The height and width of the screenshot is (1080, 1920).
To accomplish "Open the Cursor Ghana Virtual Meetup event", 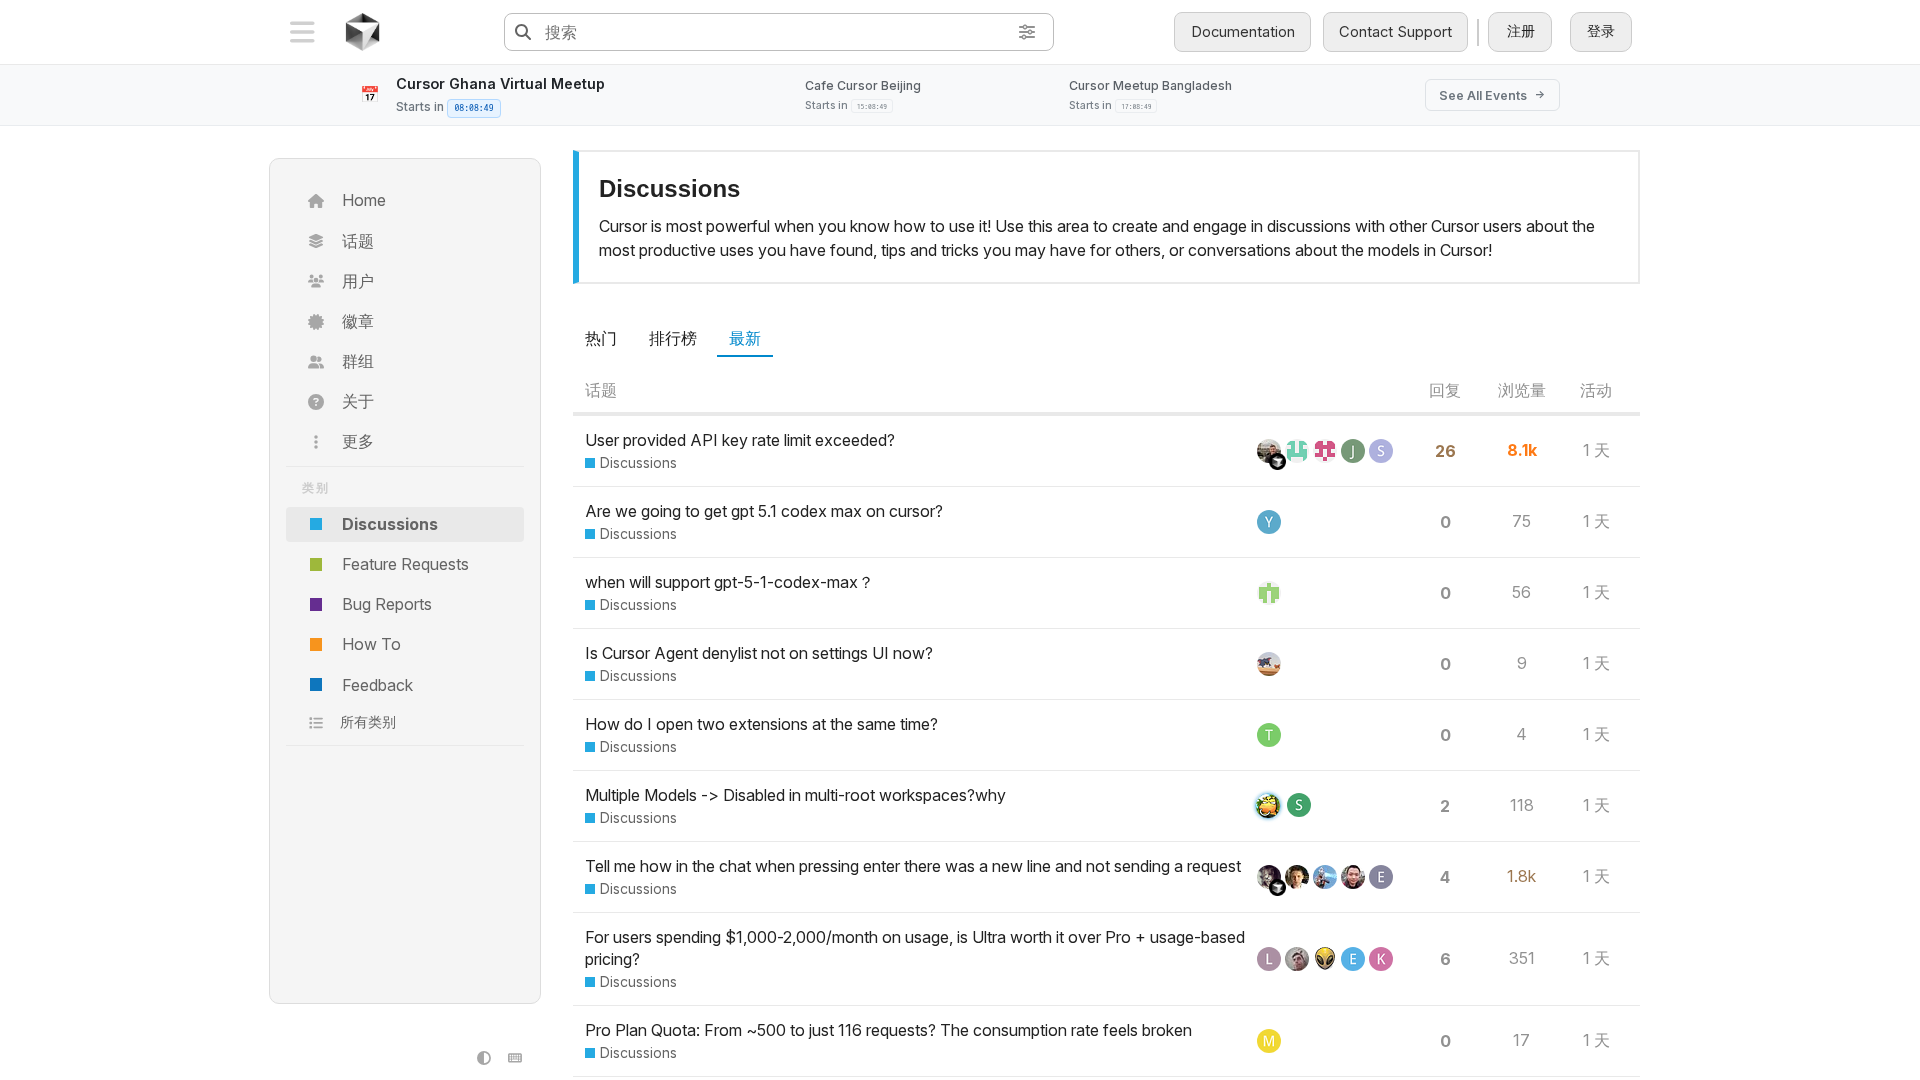I will click(x=500, y=84).
